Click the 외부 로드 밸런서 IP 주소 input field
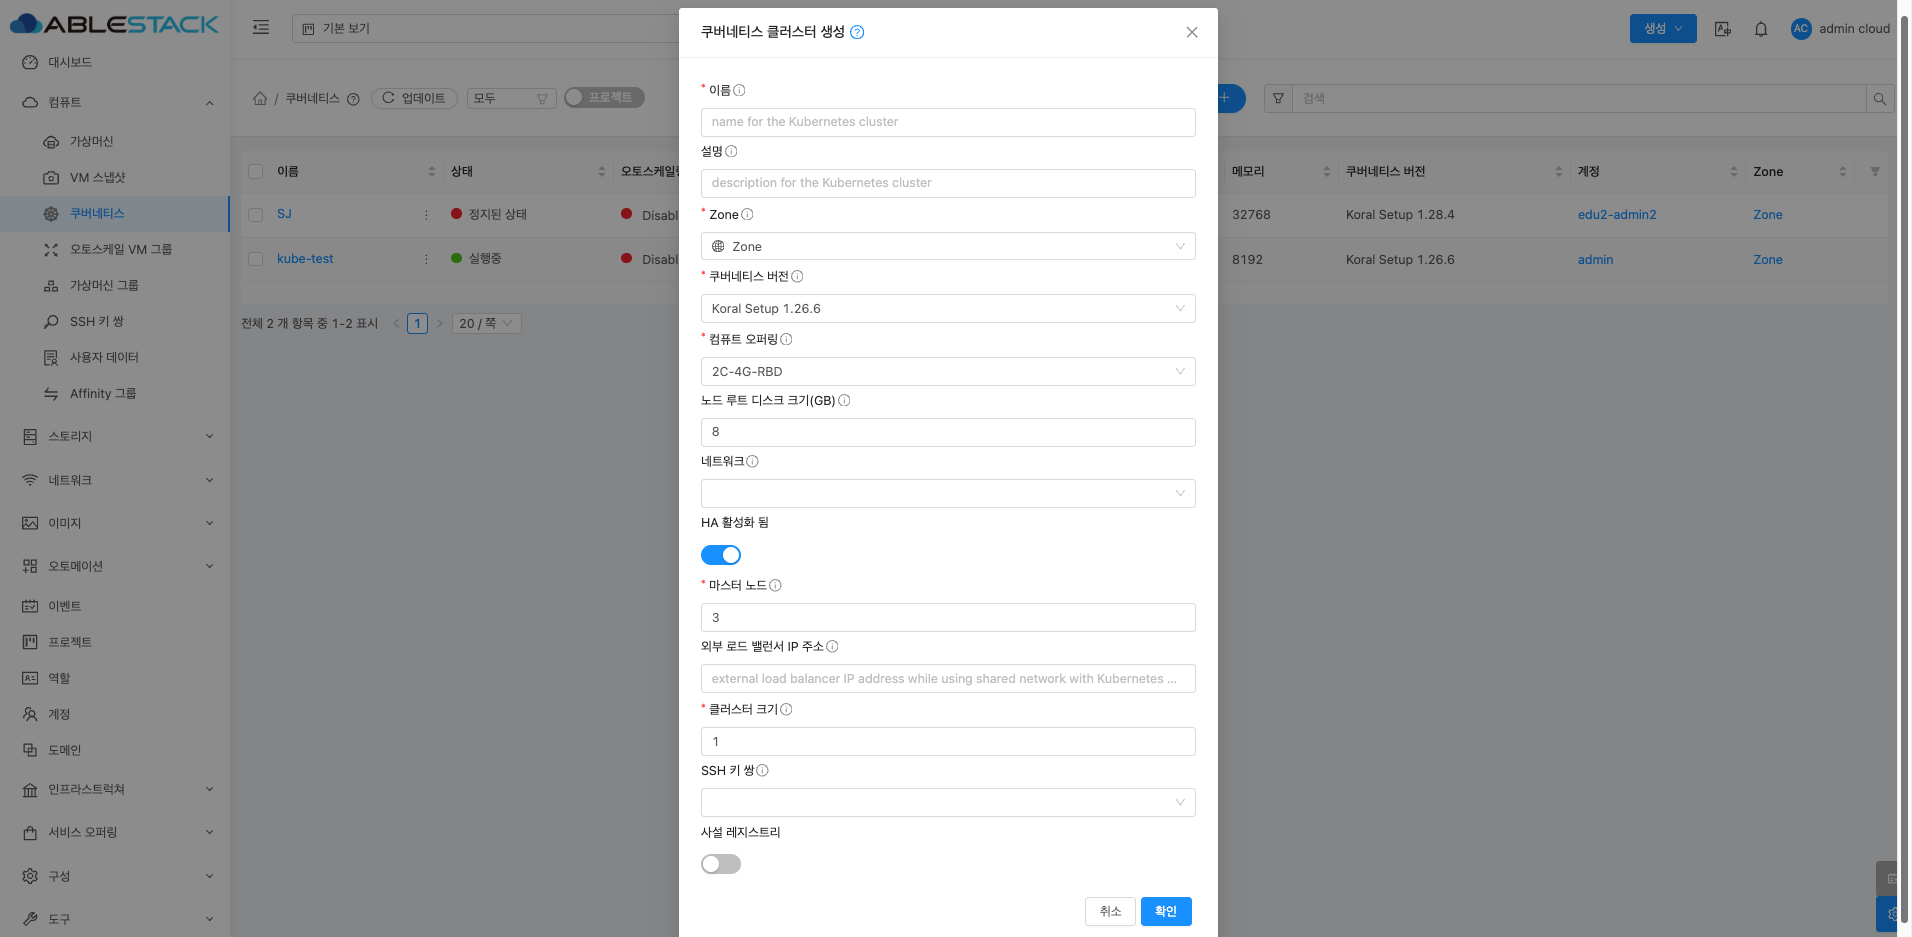The image size is (1912, 937). (948, 678)
